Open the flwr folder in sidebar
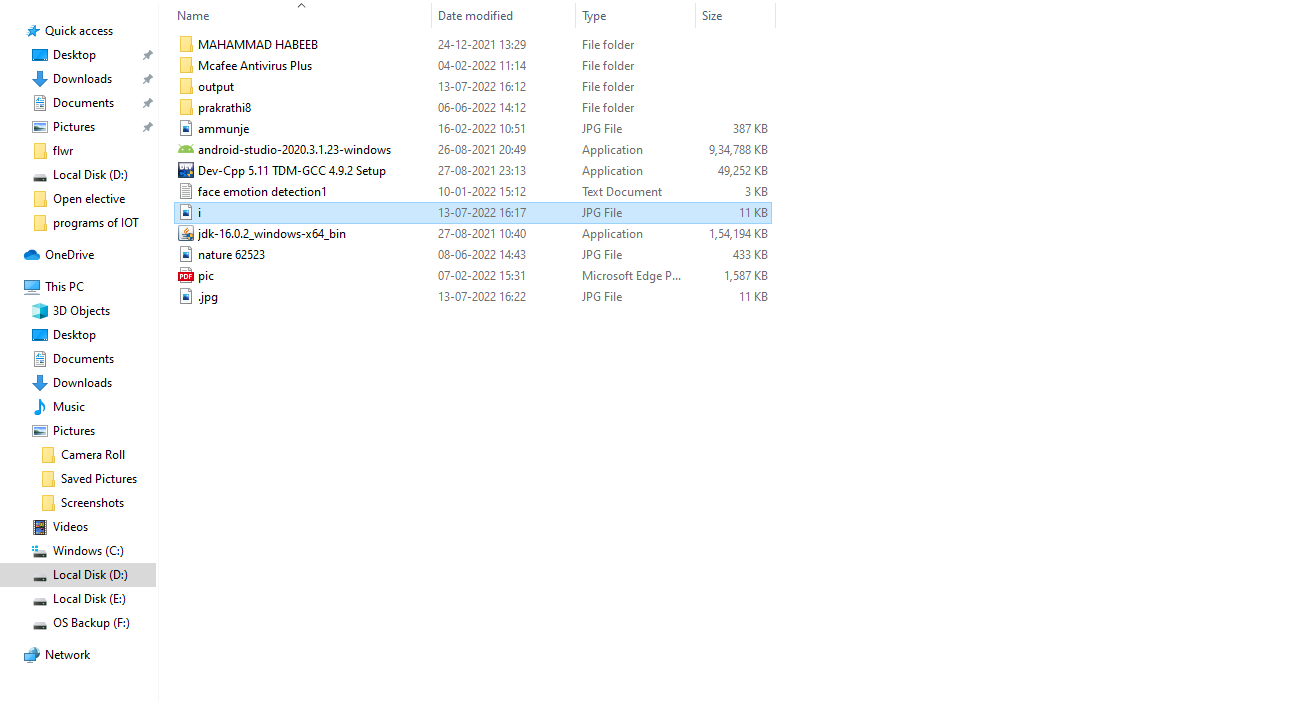This screenshot has height=702, width=1304. coord(63,150)
